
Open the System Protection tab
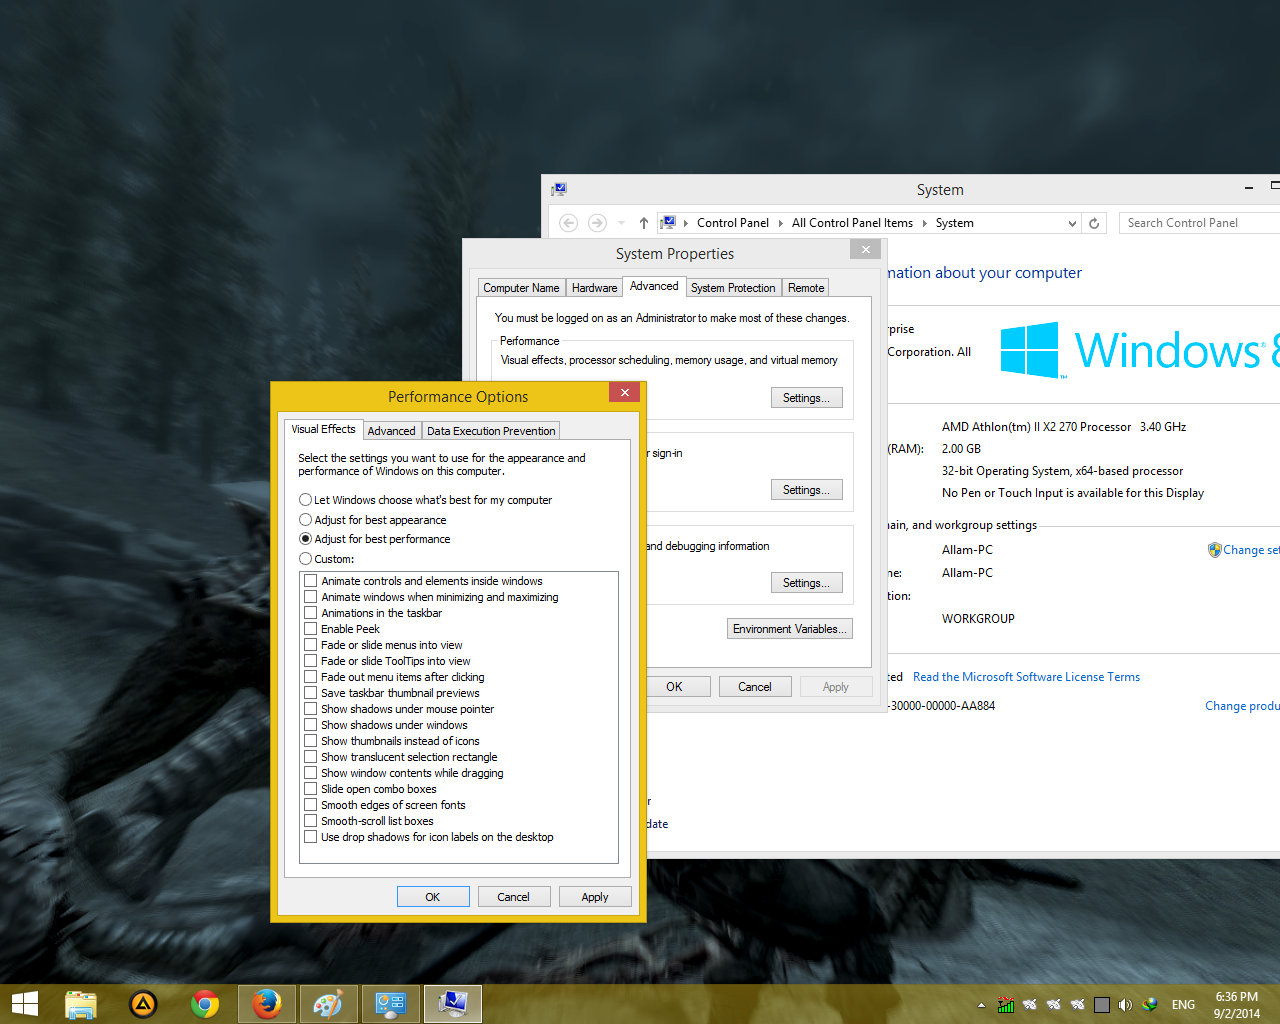tap(733, 287)
